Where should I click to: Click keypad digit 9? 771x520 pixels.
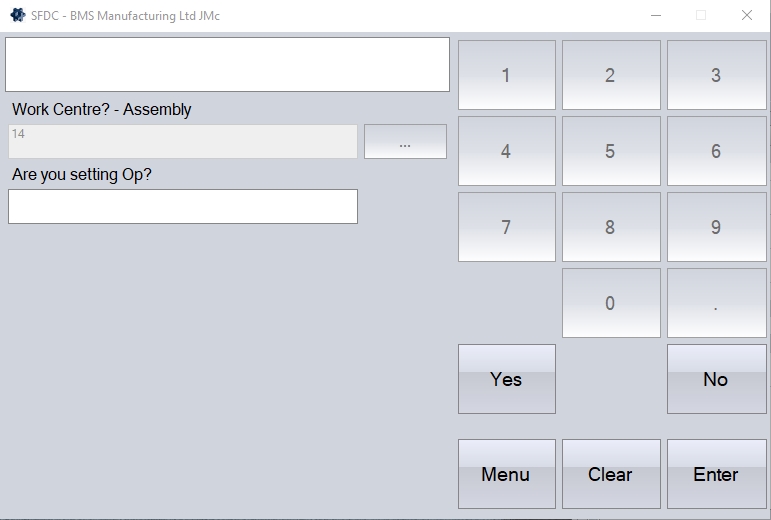tap(716, 227)
